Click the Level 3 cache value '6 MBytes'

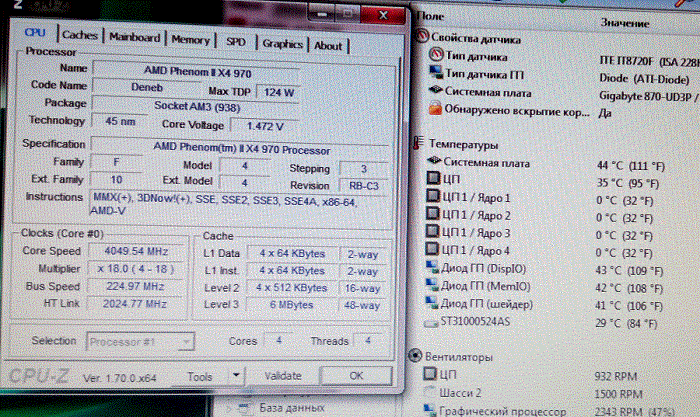click(292, 305)
